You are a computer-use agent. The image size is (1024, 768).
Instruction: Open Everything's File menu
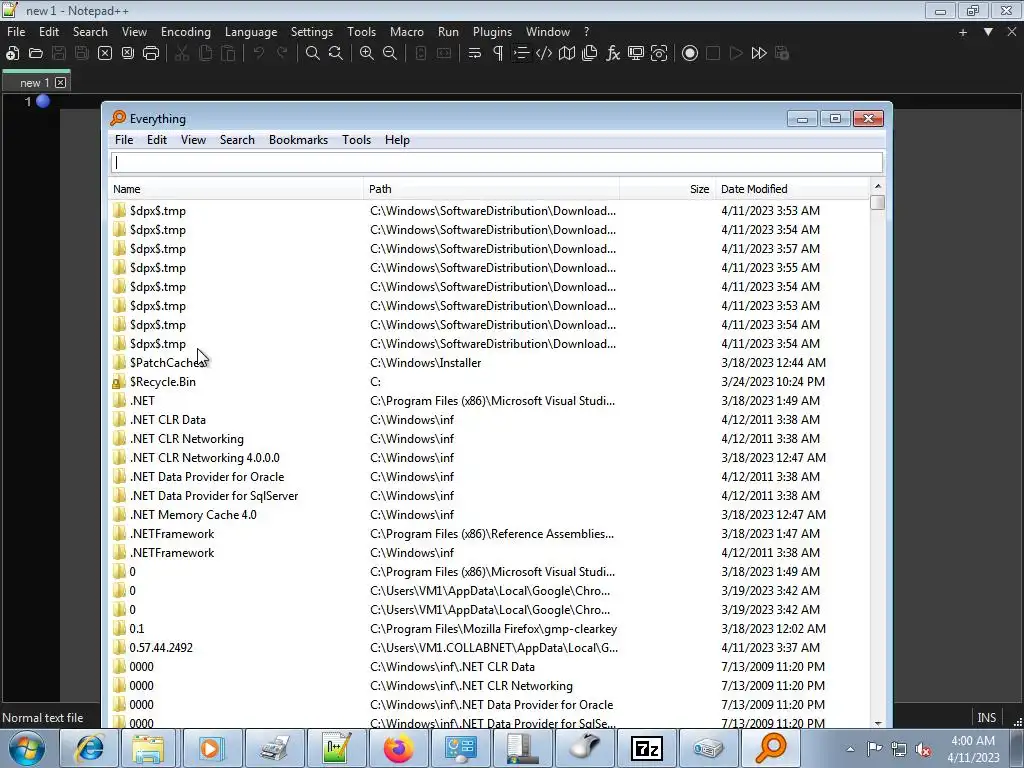tap(124, 140)
